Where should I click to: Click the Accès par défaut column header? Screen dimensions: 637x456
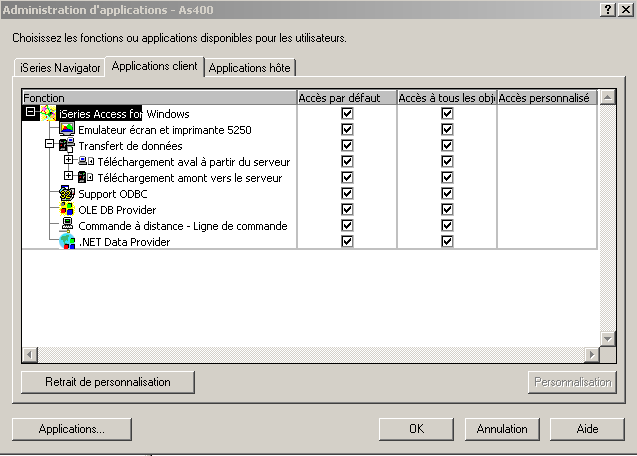pyautogui.click(x=347, y=98)
